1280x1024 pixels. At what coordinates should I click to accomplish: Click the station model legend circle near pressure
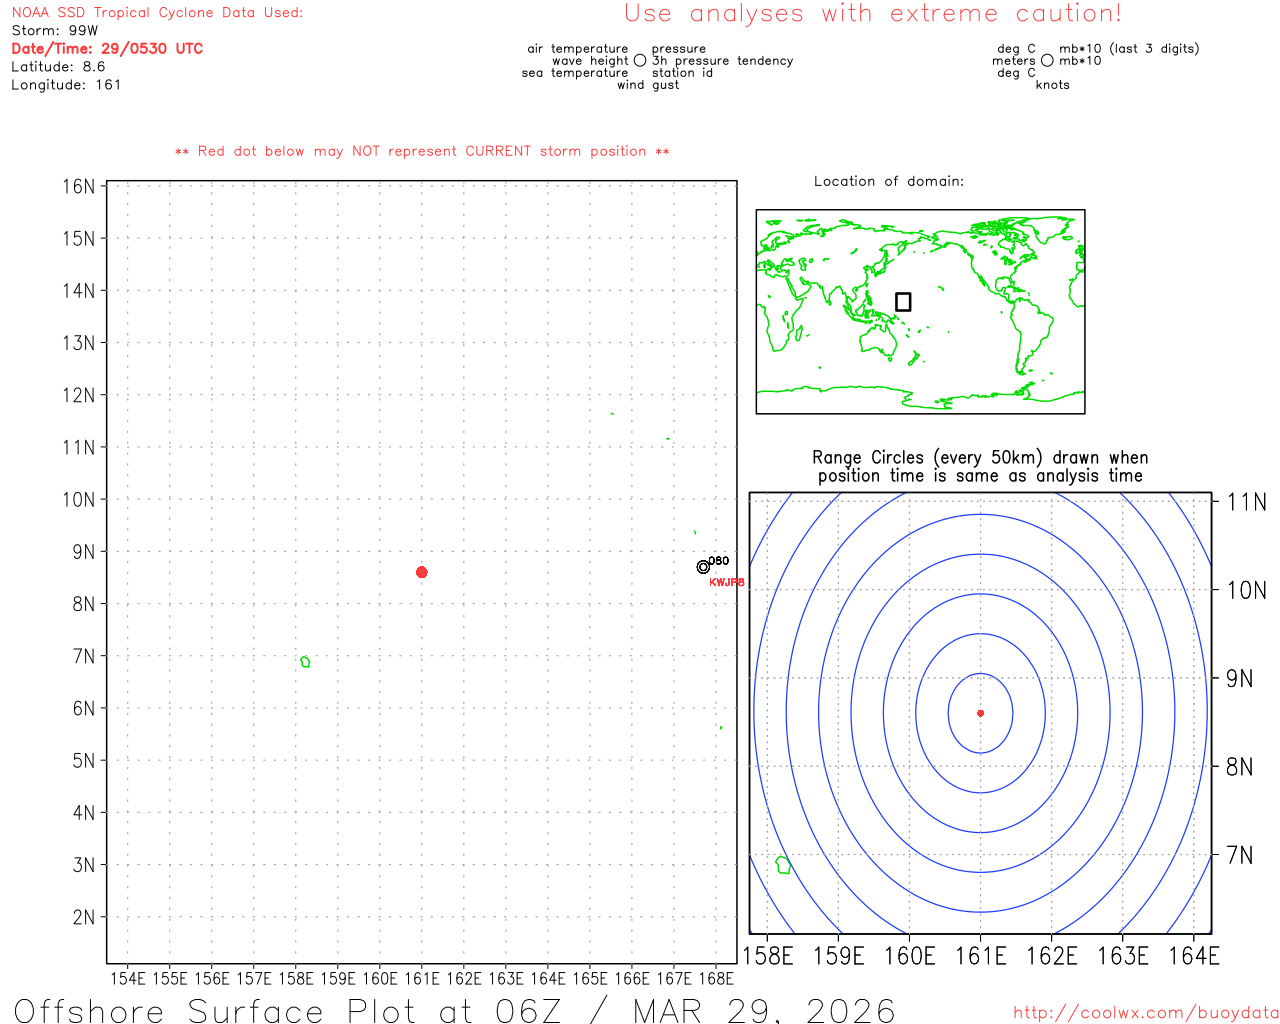(640, 61)
